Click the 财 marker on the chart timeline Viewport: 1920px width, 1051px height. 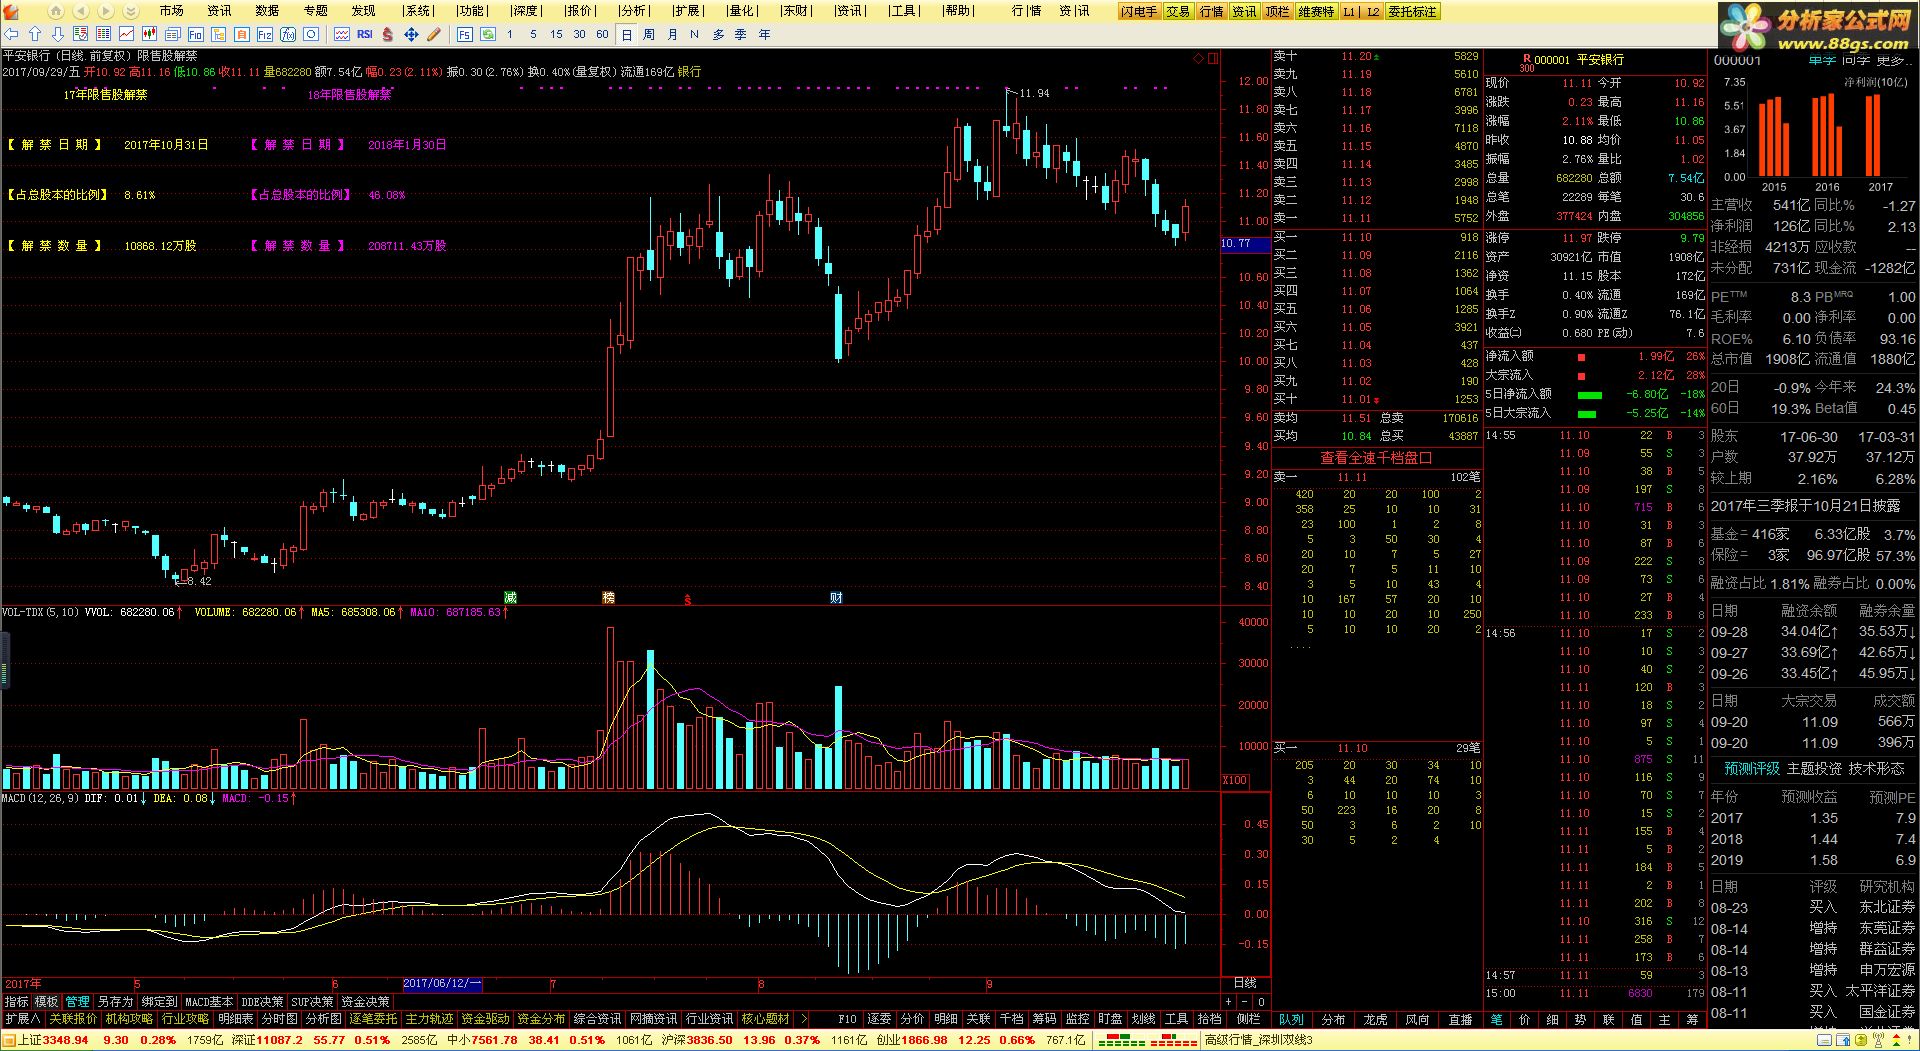point(836,598)
